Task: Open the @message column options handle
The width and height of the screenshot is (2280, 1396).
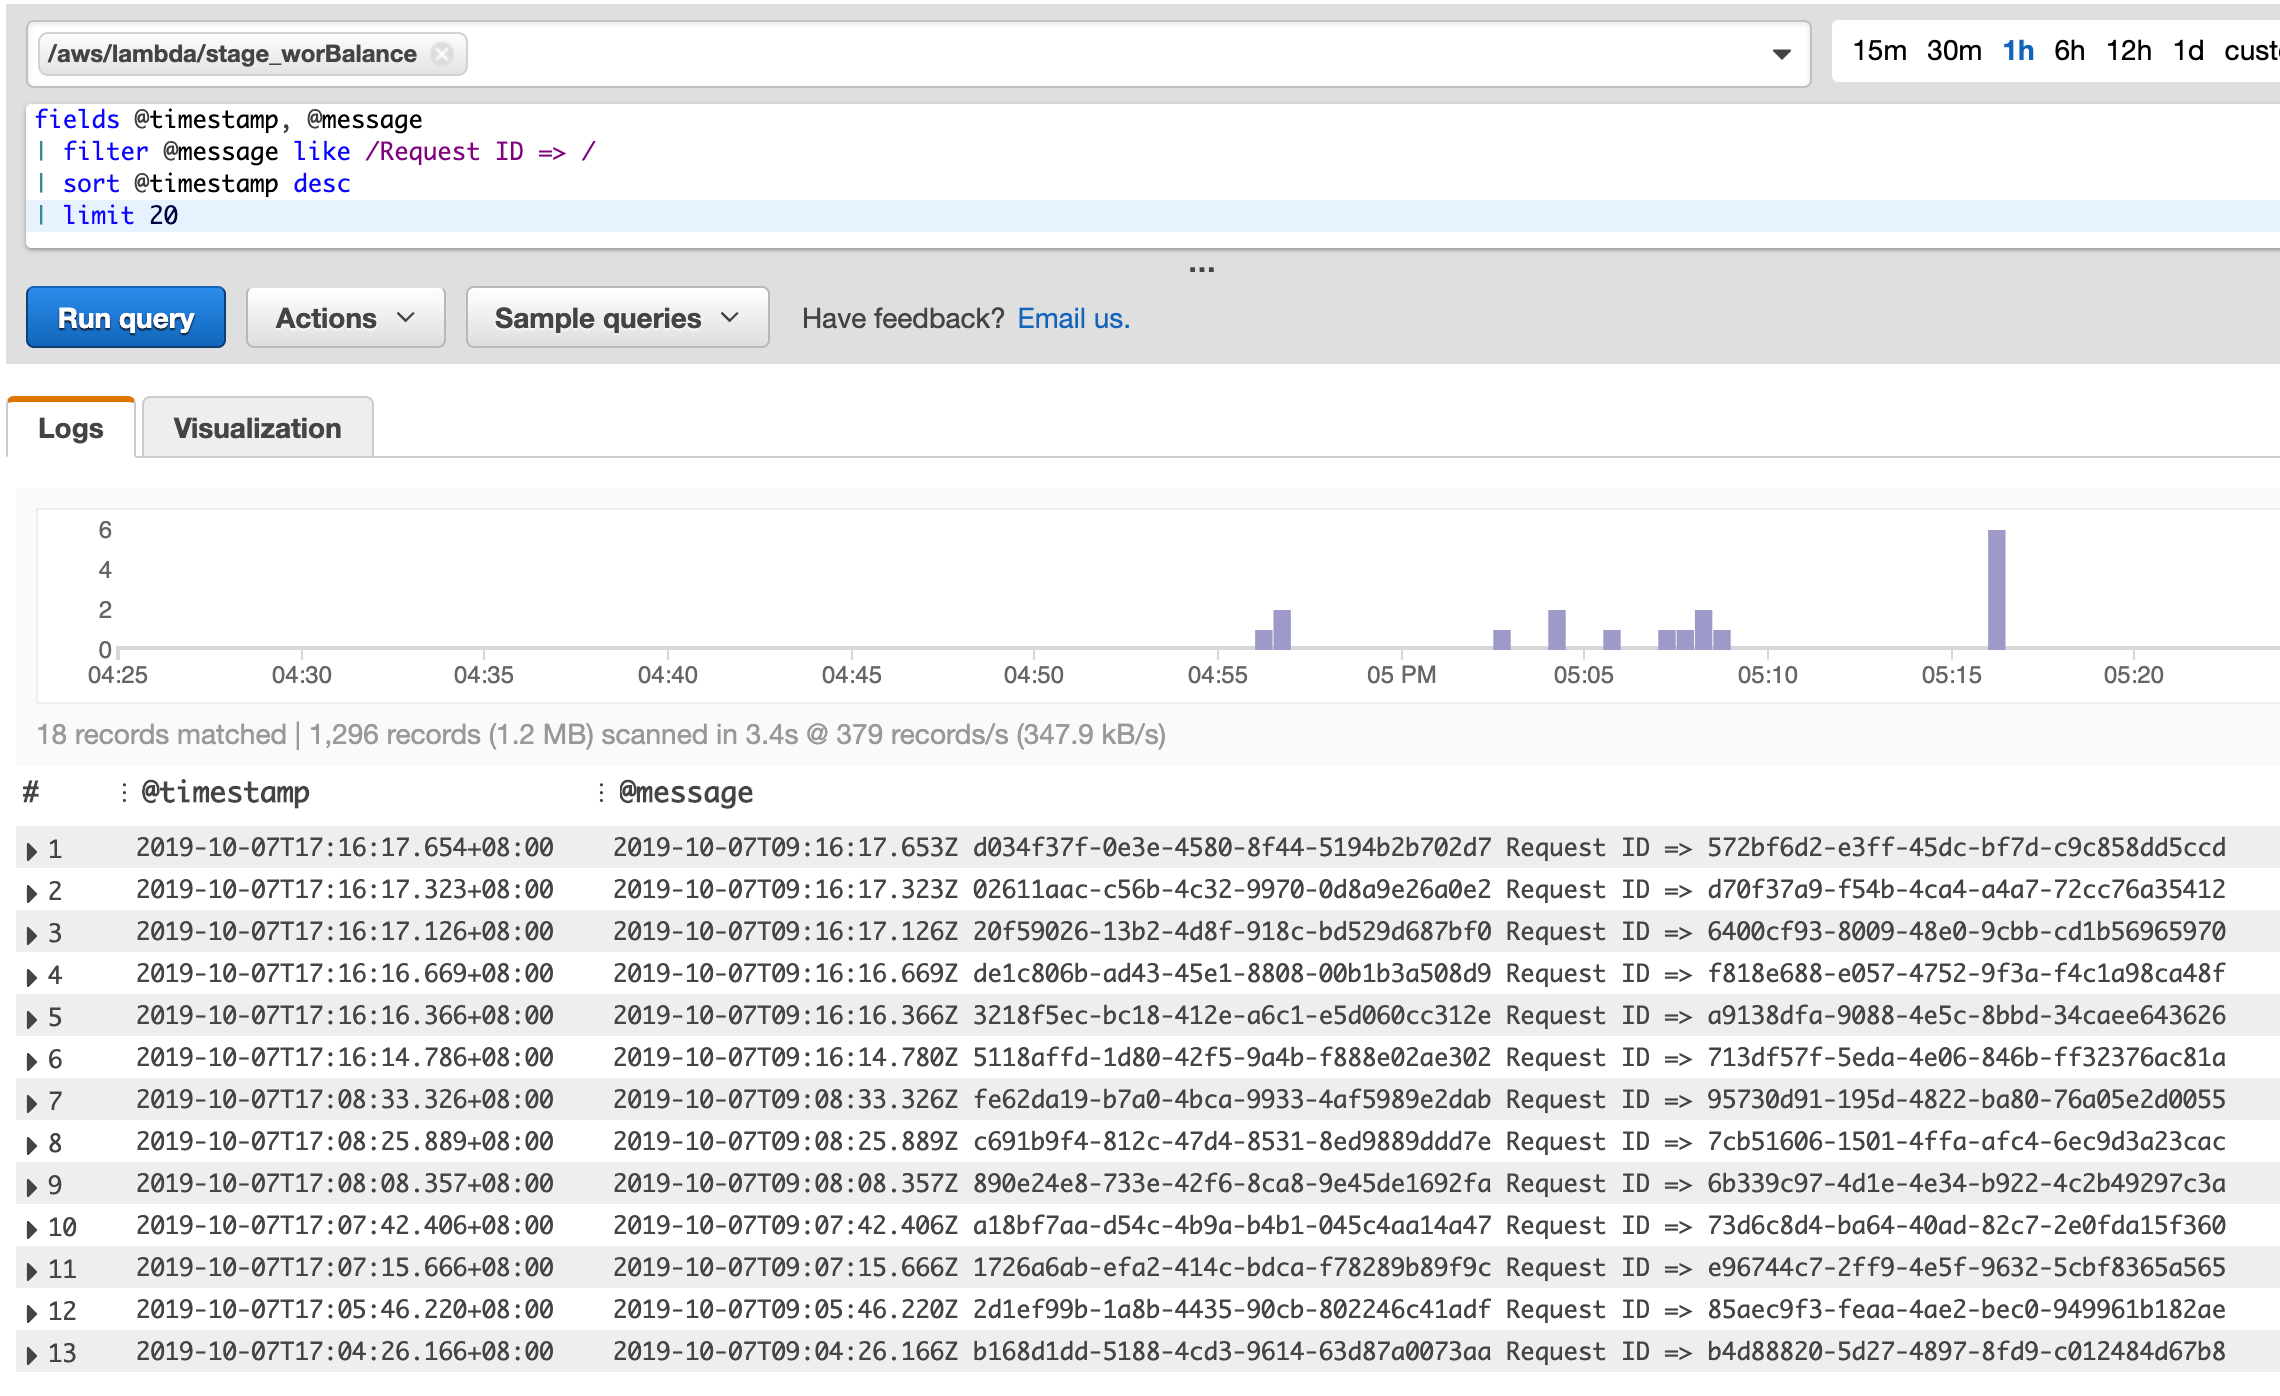Action: [600, 793]
